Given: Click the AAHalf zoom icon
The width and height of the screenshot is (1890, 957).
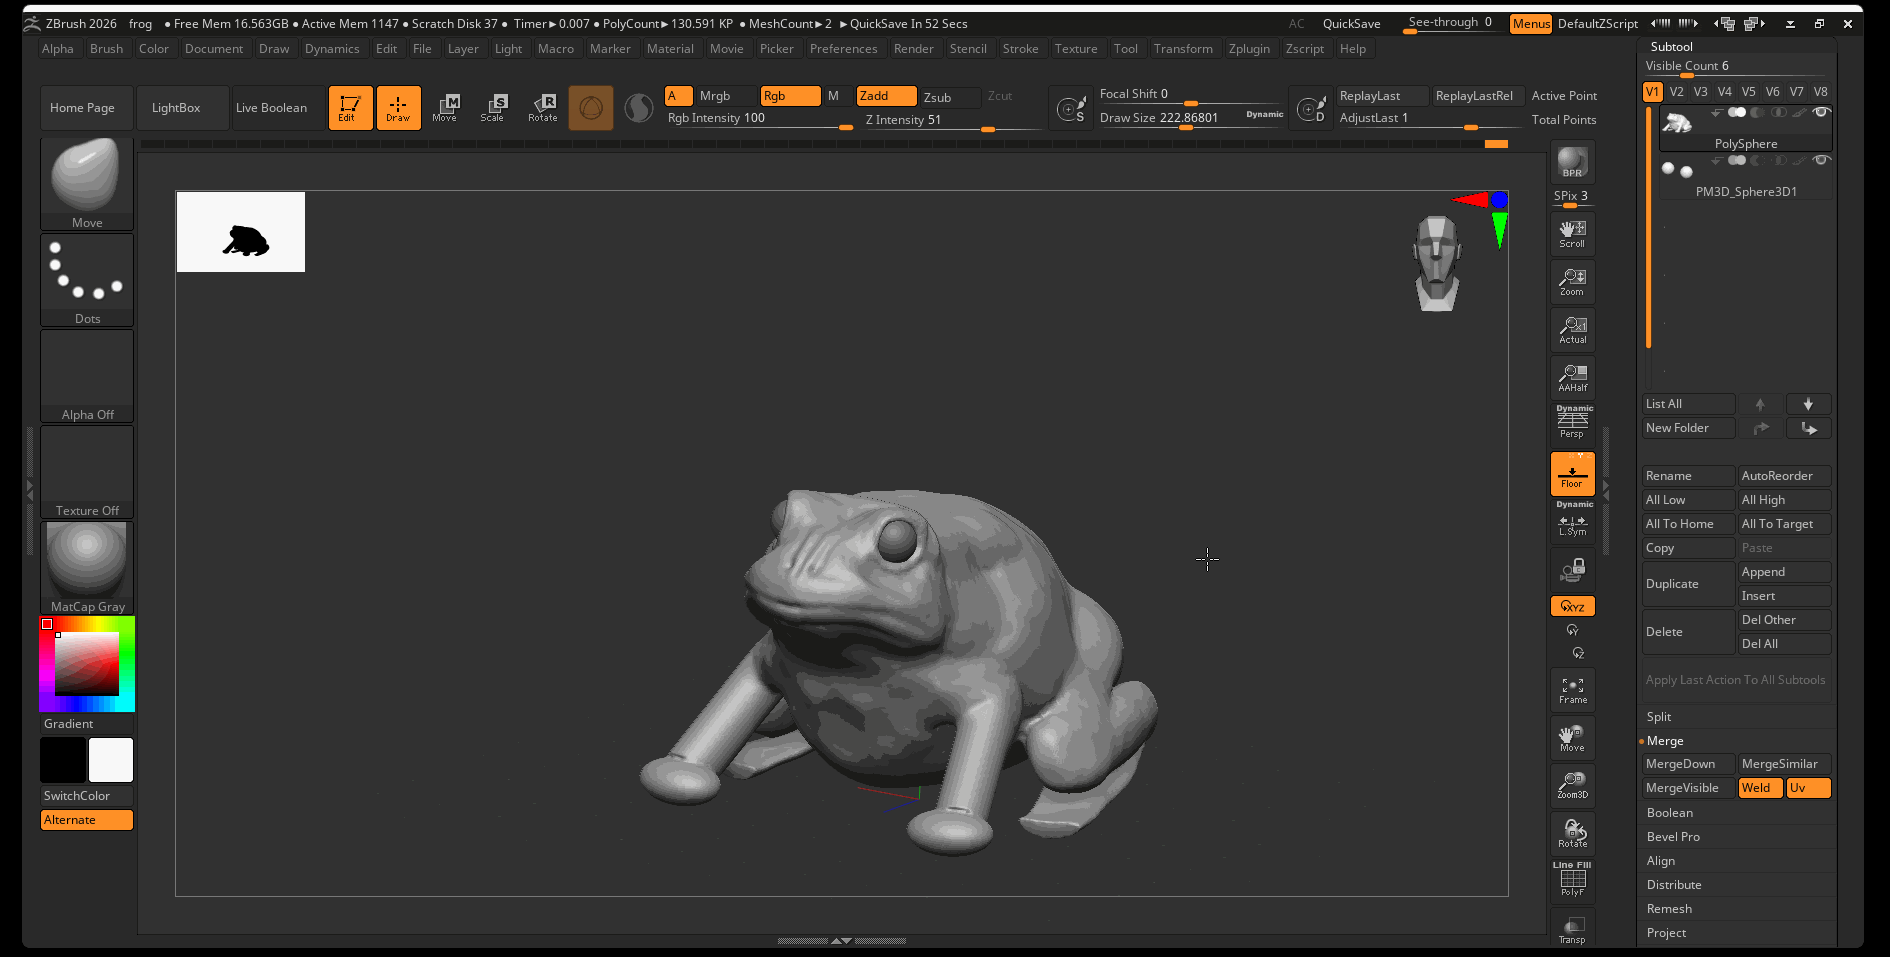Looking at the screenshot, I should coord(1572,378).
